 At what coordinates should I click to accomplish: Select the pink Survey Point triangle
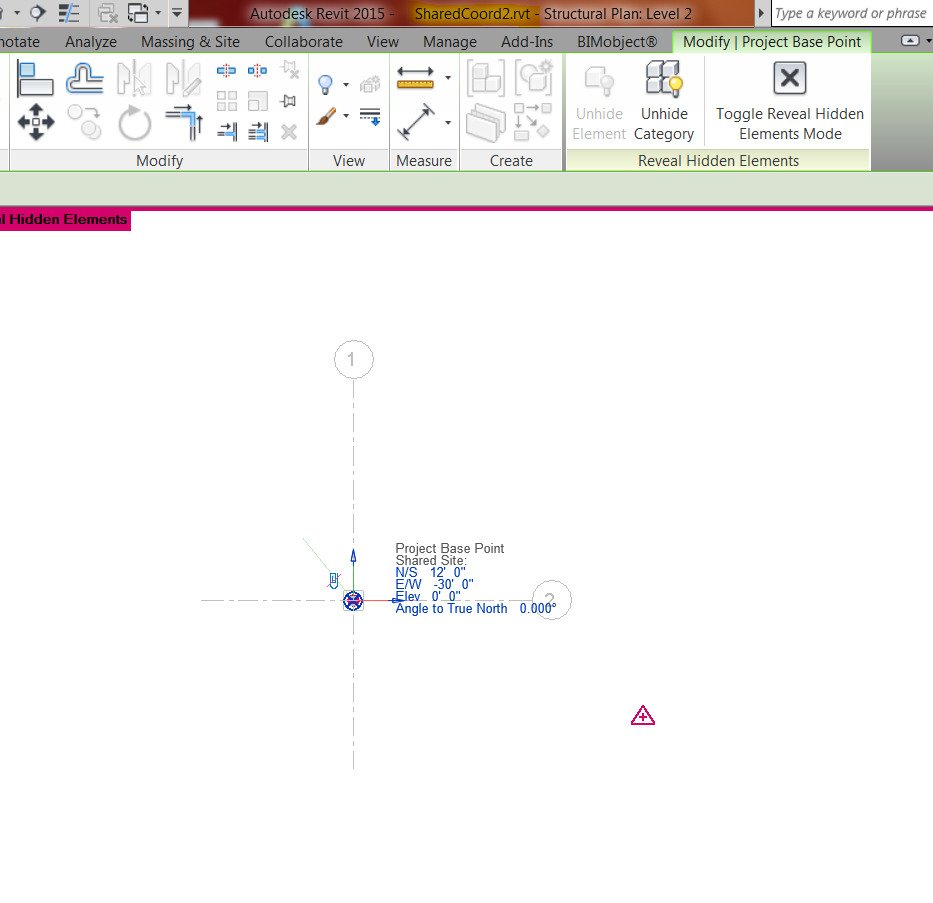point(643,716)
